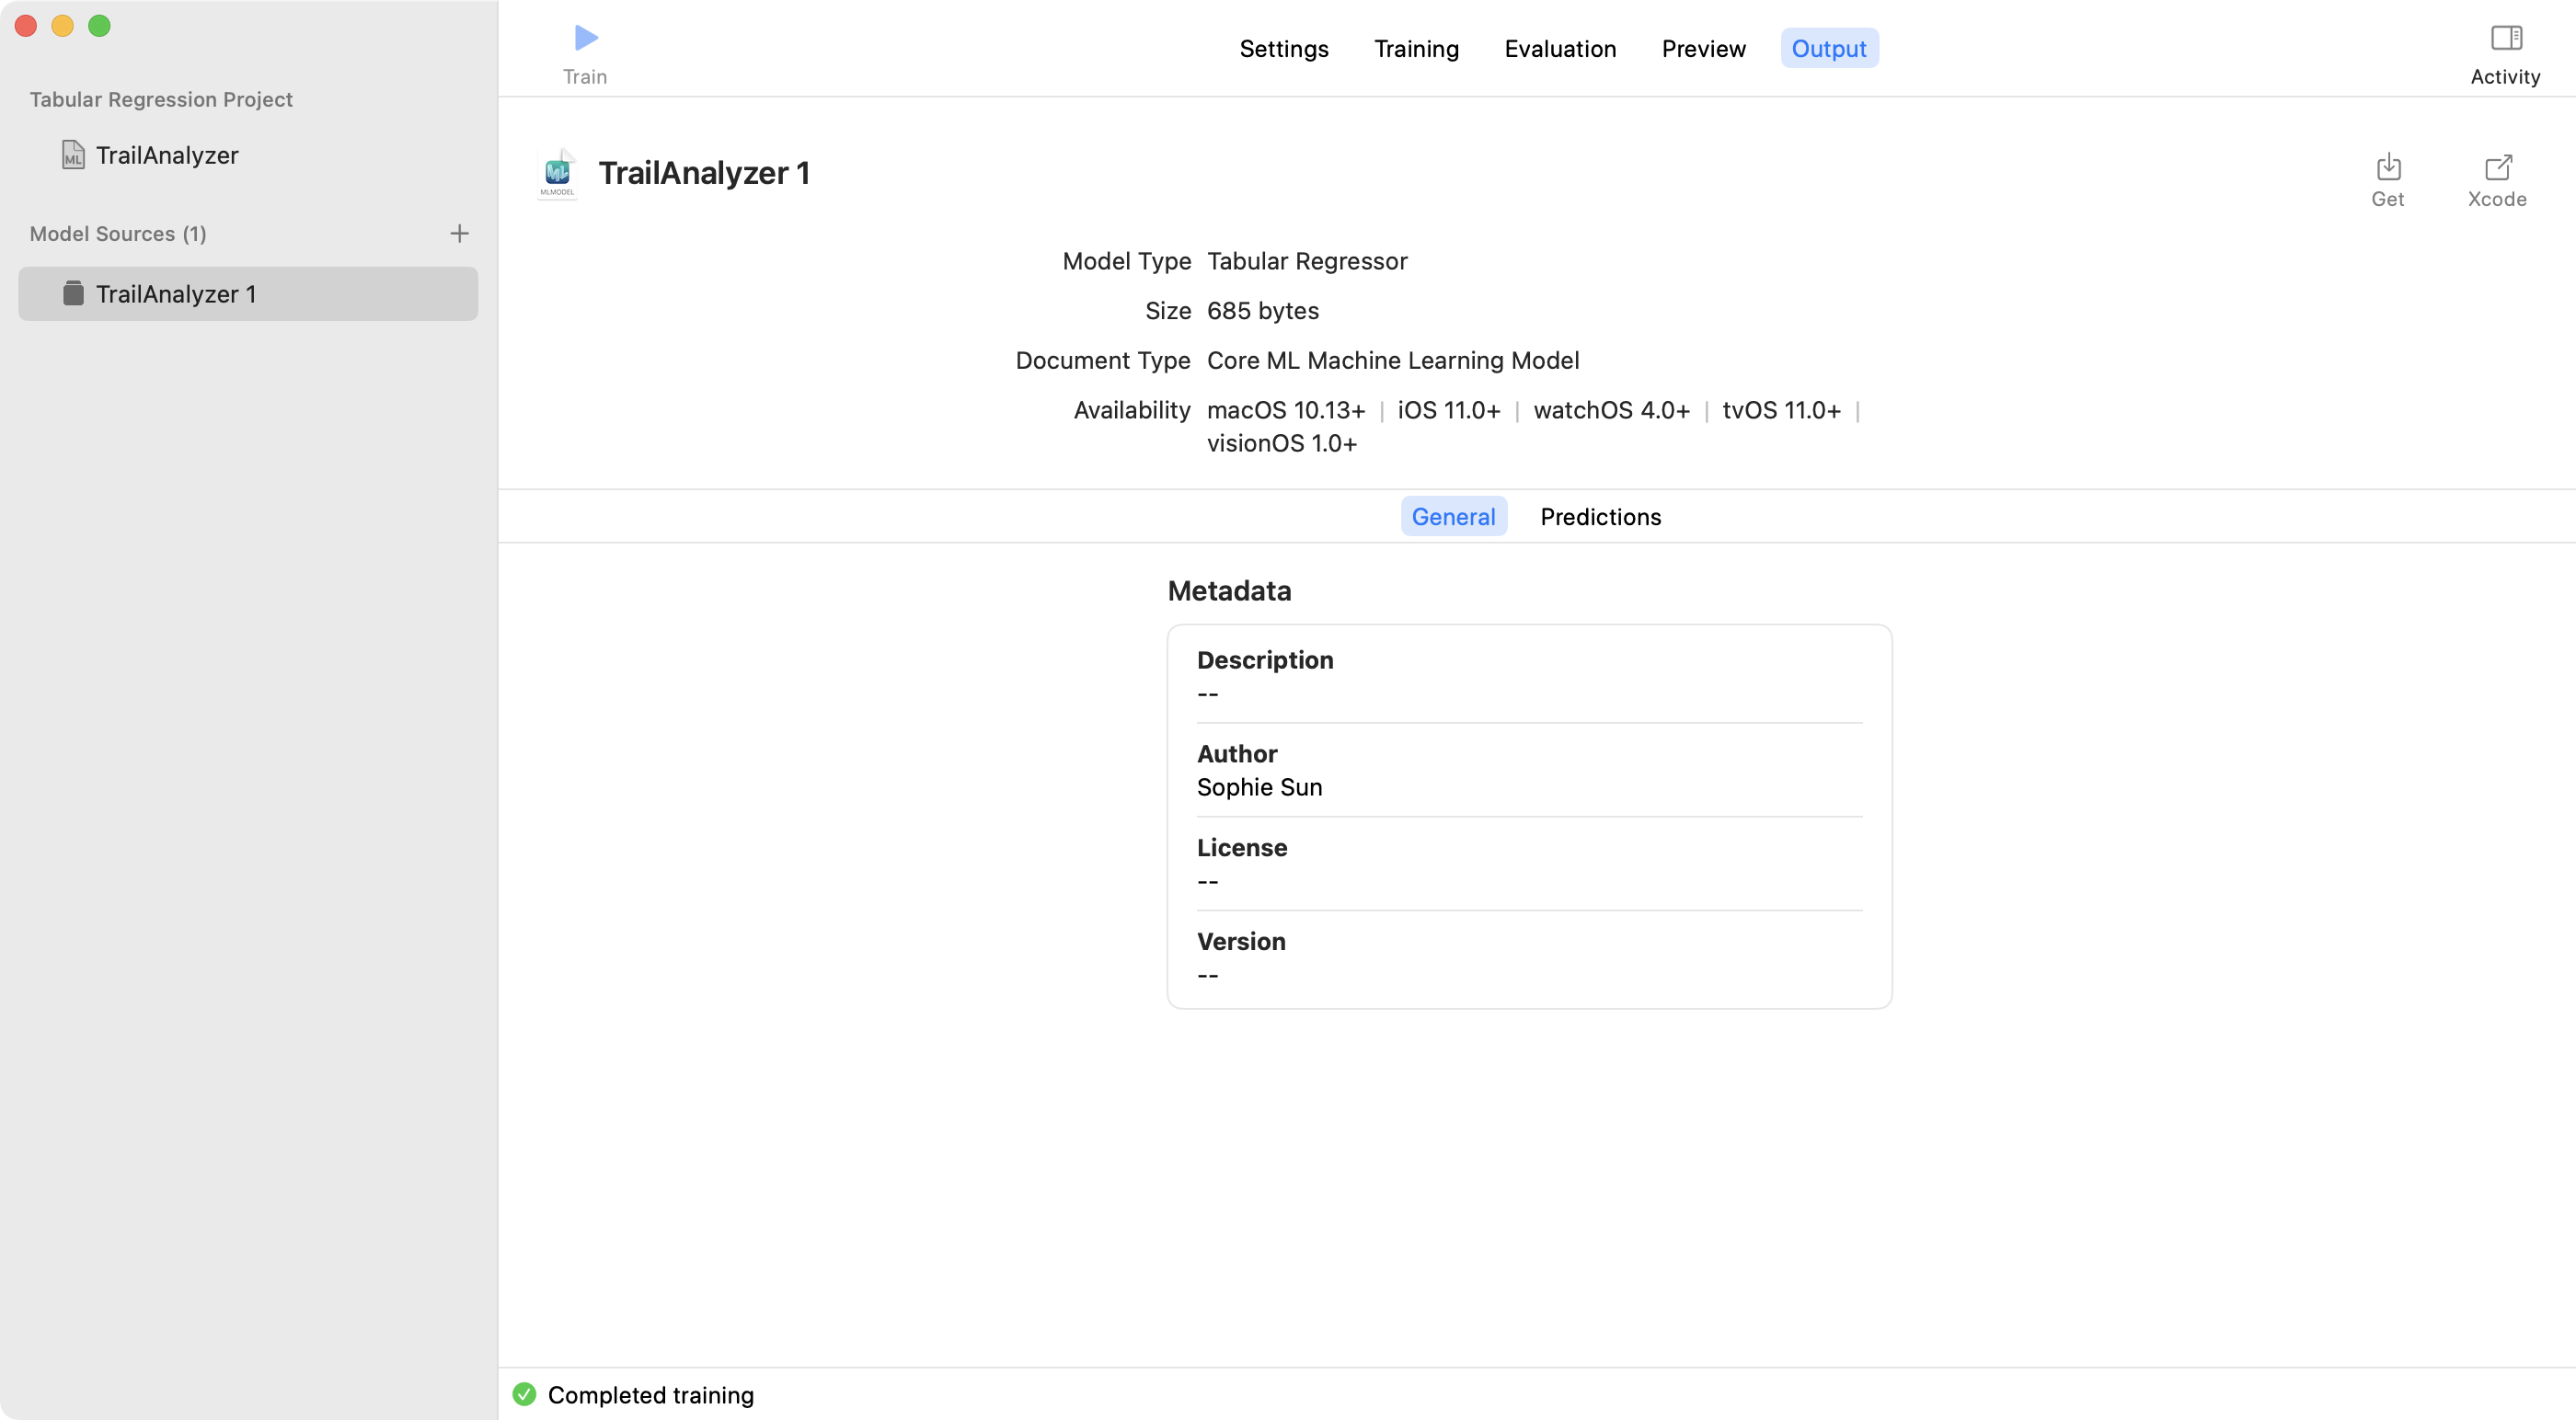Click the TrailAnalyzer 1 model title

pos(704,172)
